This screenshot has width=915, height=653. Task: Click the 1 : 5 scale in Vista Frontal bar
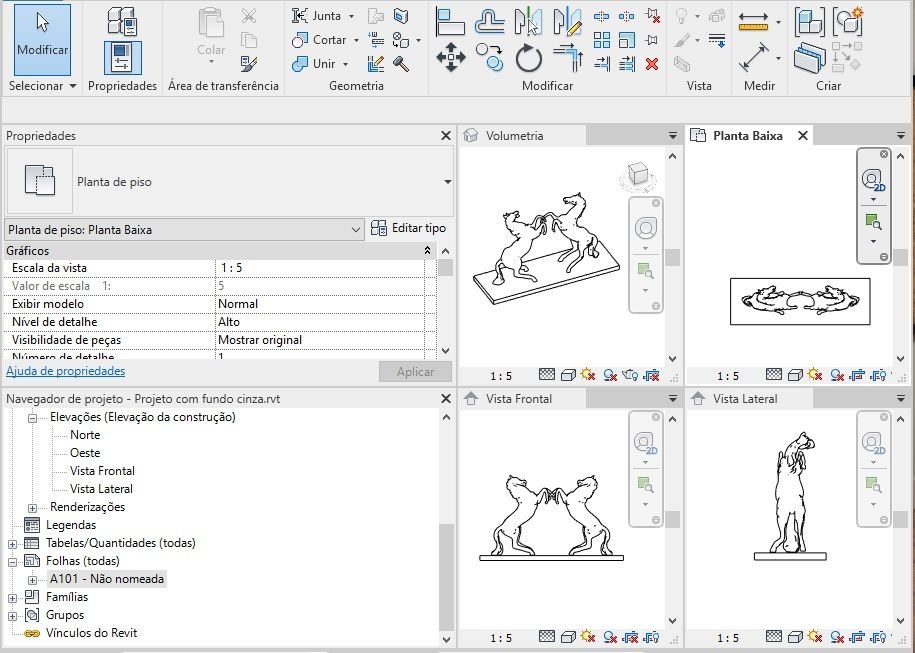click(501, 638)
